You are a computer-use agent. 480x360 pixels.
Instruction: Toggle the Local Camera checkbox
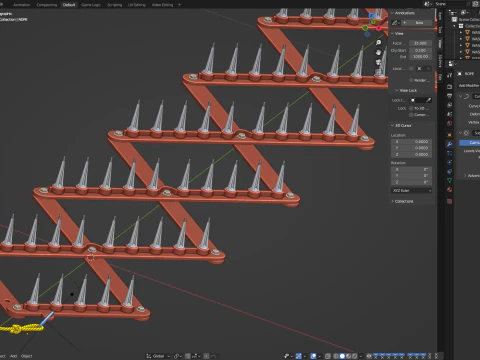[411, 68]
